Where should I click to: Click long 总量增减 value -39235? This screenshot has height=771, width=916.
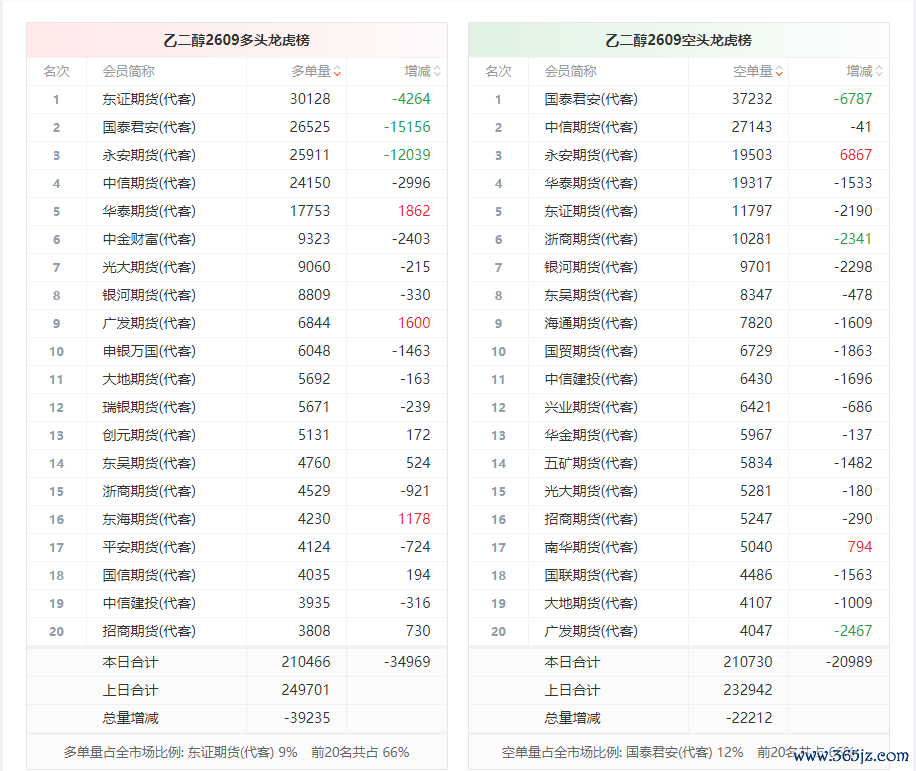(307, 718)
